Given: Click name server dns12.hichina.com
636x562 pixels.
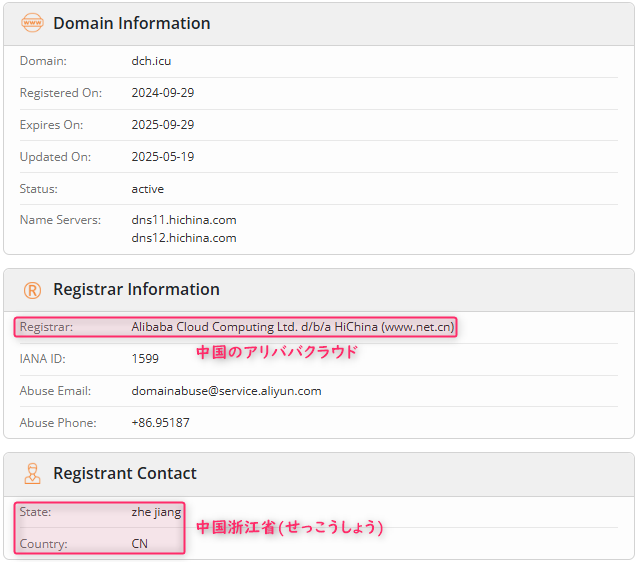Looking at the screenshot, I should (184, 238).
